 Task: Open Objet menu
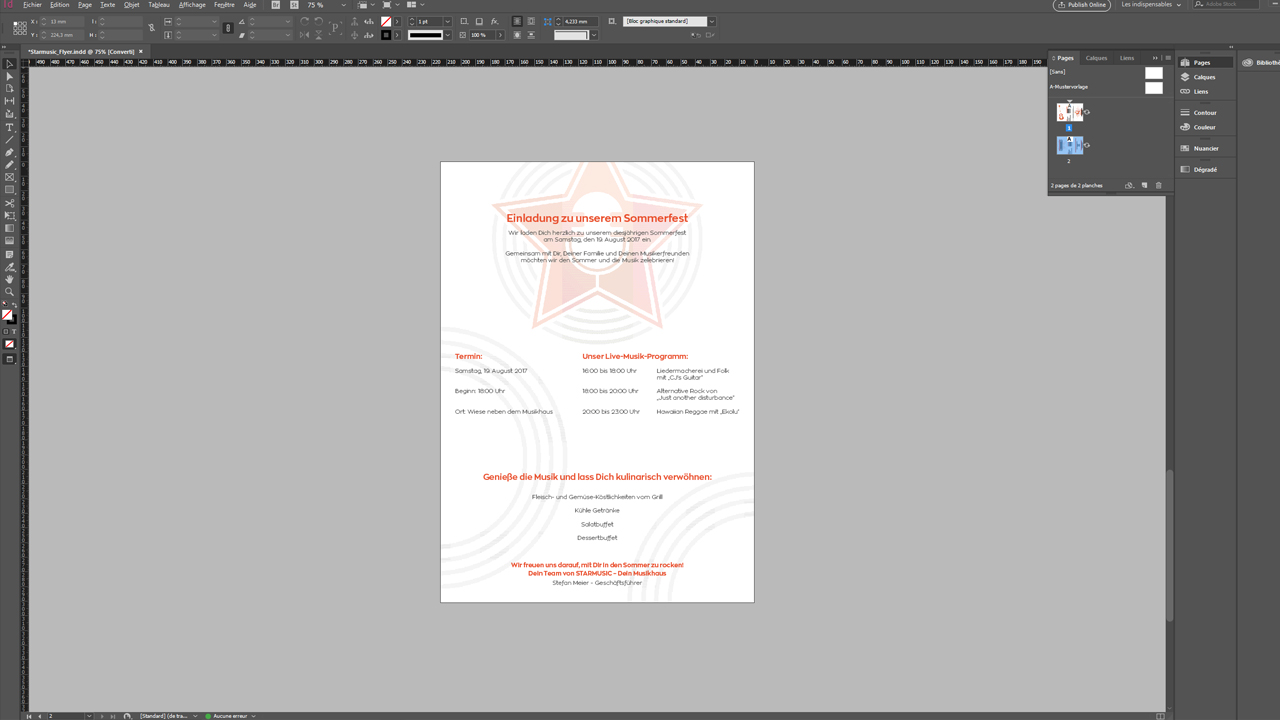(132, 5)
